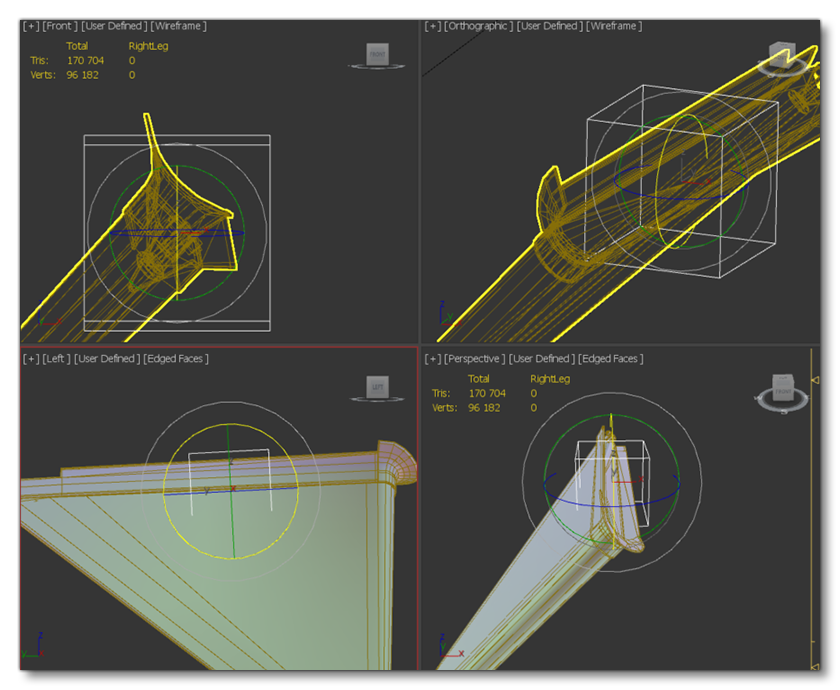Image resolution: width=840 pixels, height=690 pixels.
Task: Click the axis tripod in Left viewport corner
Action: (32, 648)
